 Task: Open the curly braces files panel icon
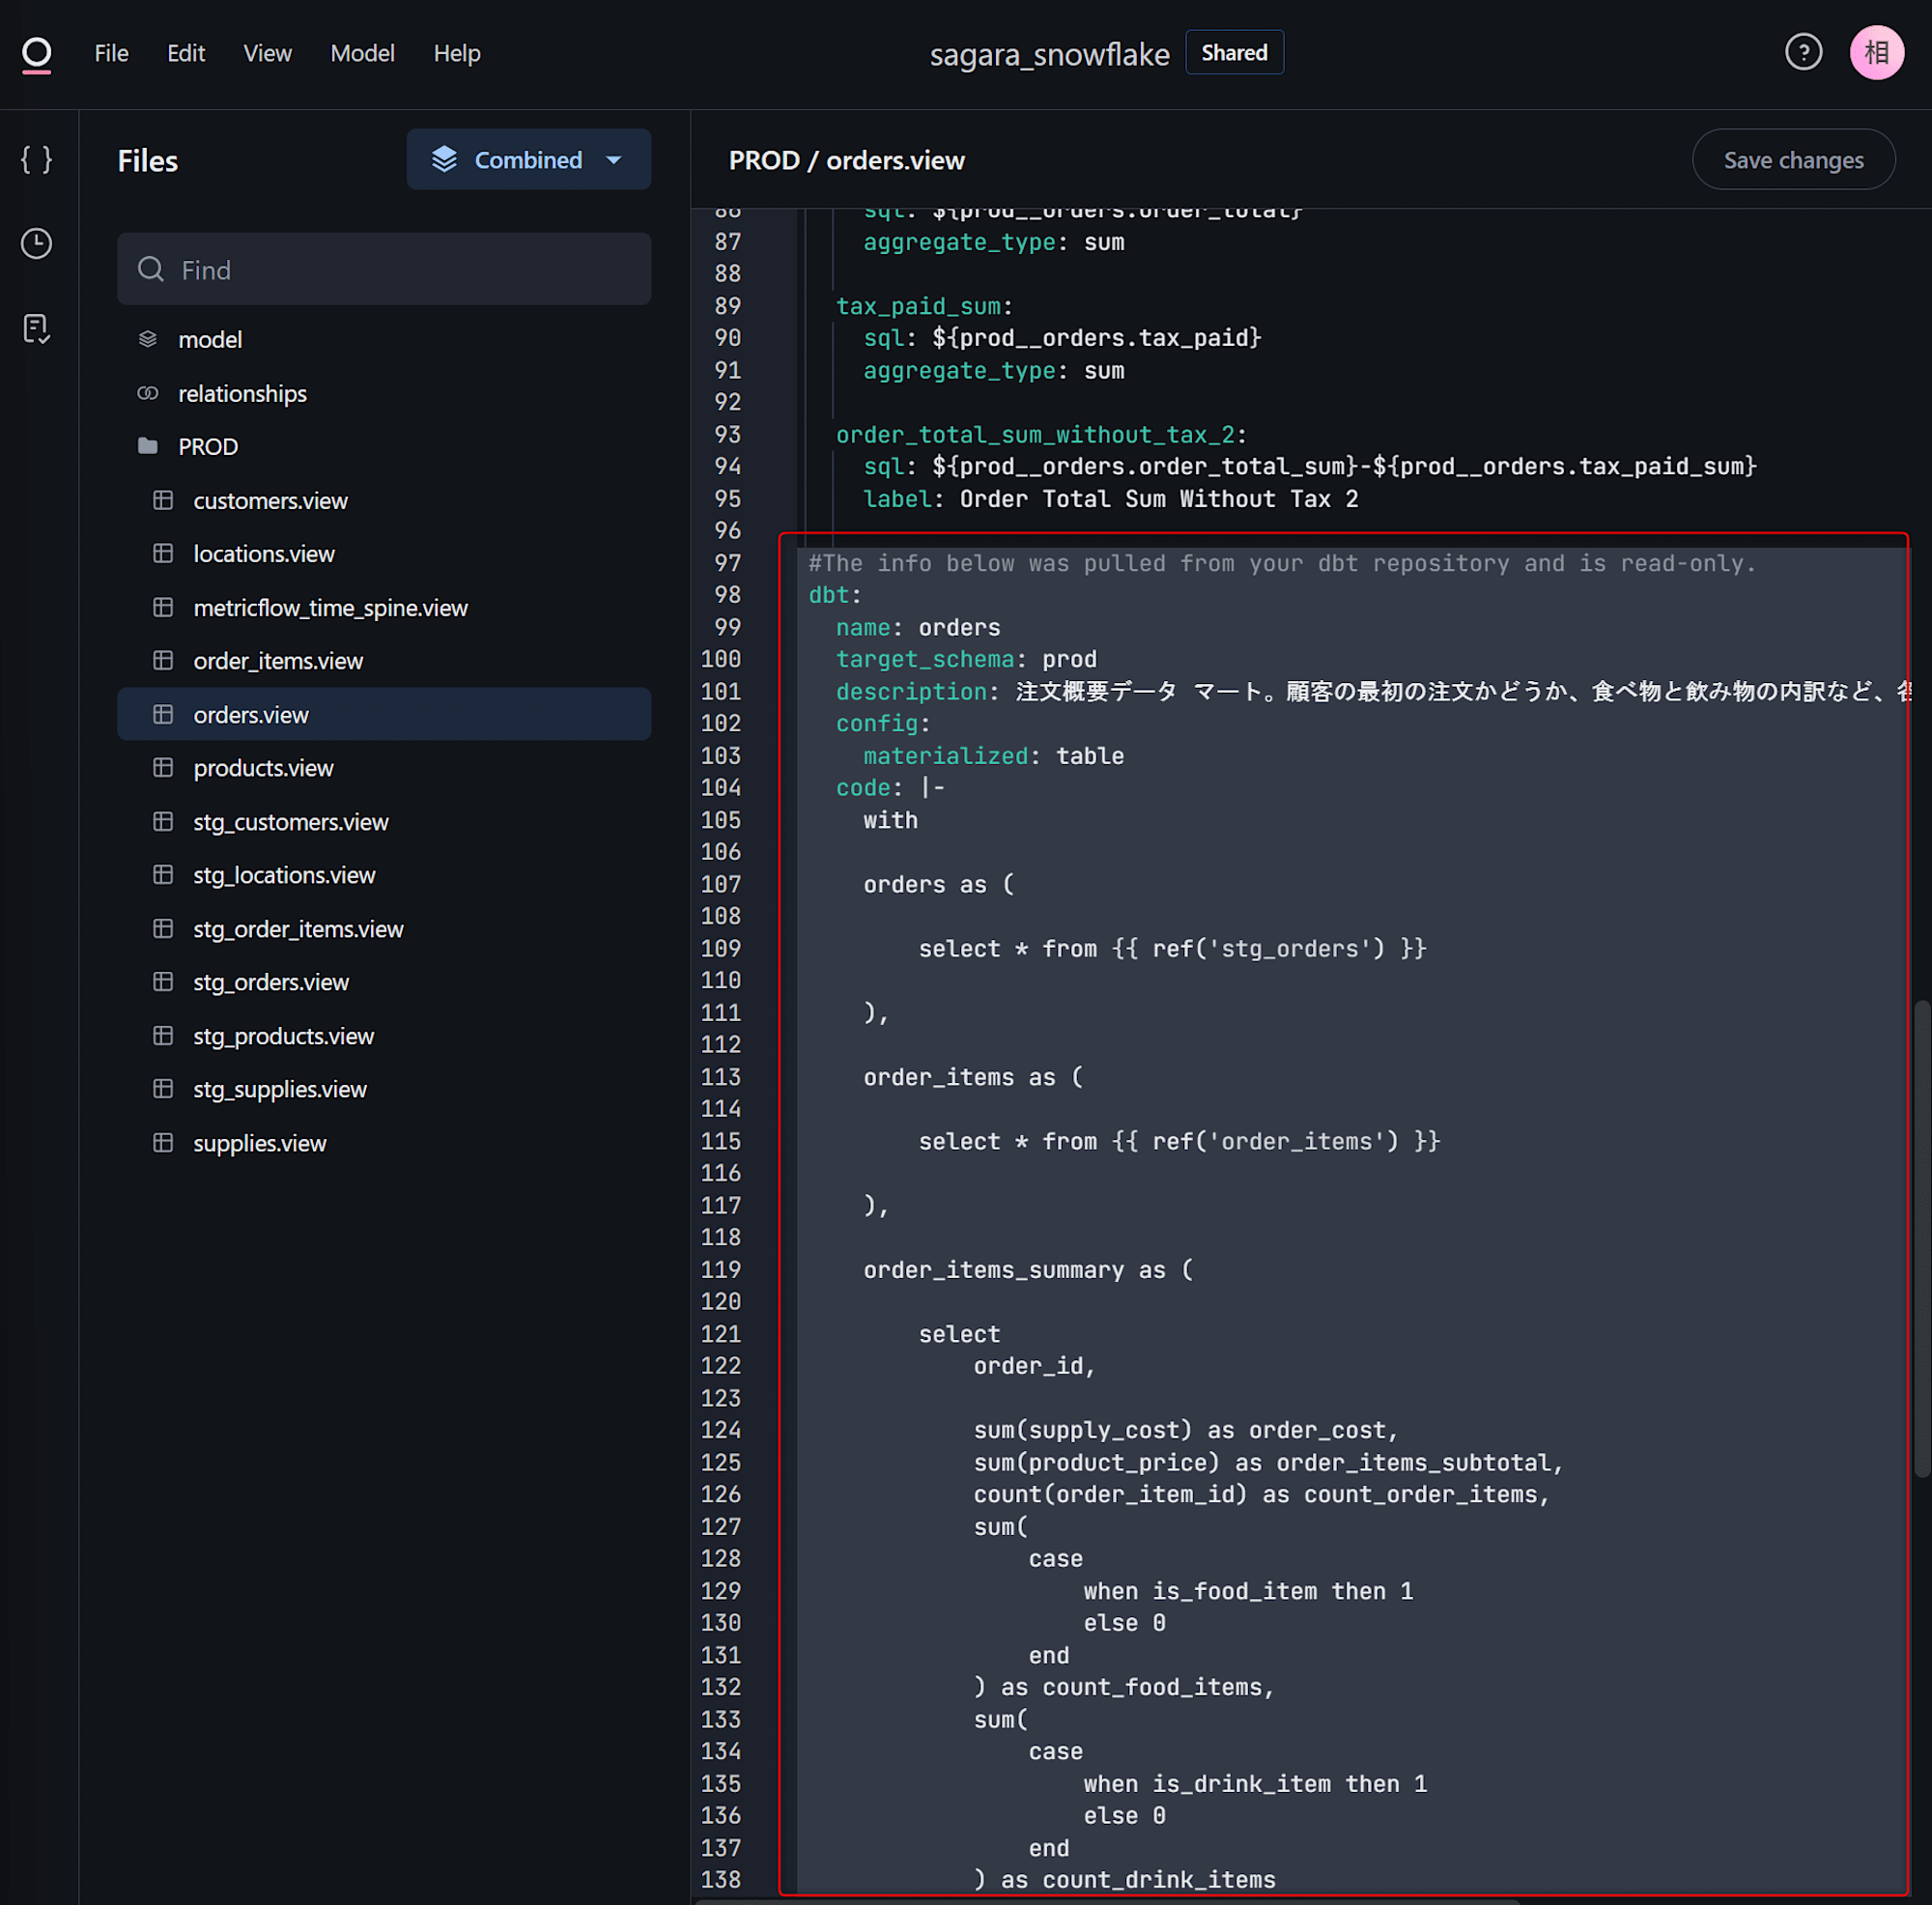tap(37, 160)
